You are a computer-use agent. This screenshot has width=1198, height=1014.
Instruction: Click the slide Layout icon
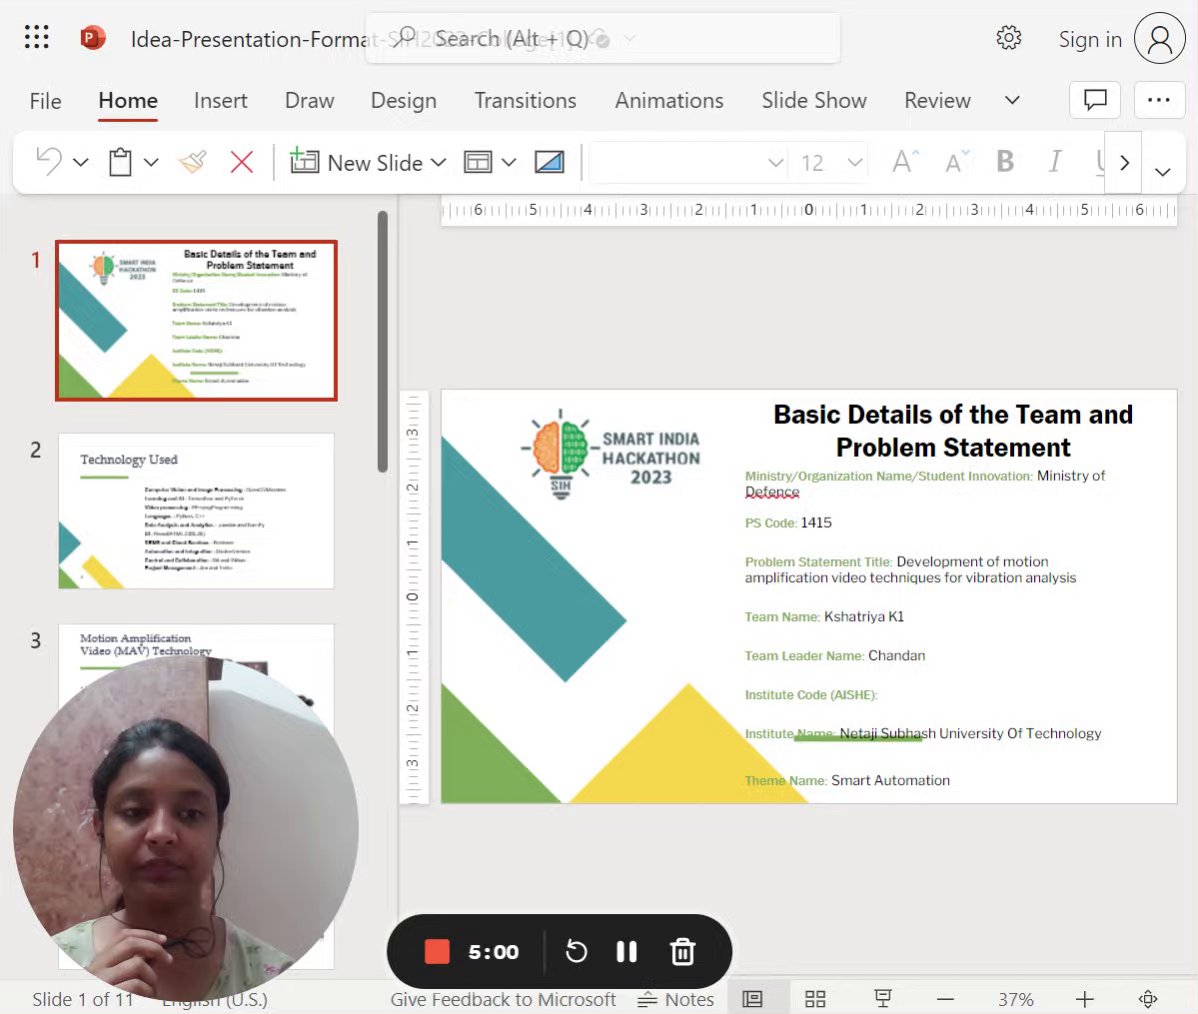(x=478, y=162)
